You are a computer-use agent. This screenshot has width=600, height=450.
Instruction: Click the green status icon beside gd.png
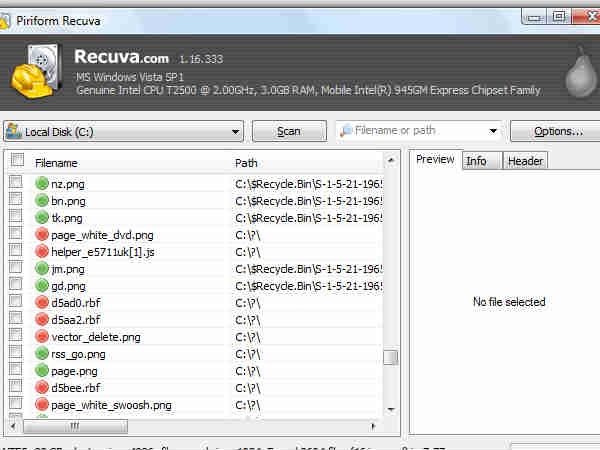coord(42,285)
